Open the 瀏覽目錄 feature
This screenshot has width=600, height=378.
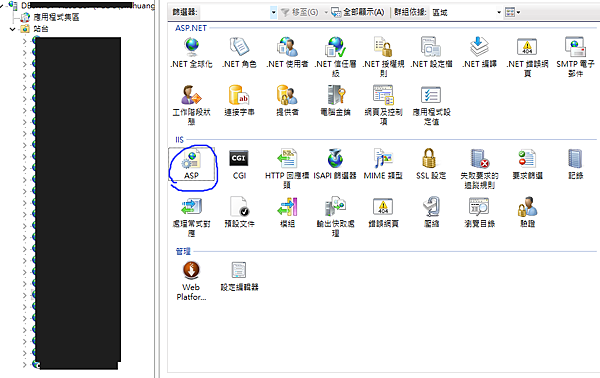(479, 212)
